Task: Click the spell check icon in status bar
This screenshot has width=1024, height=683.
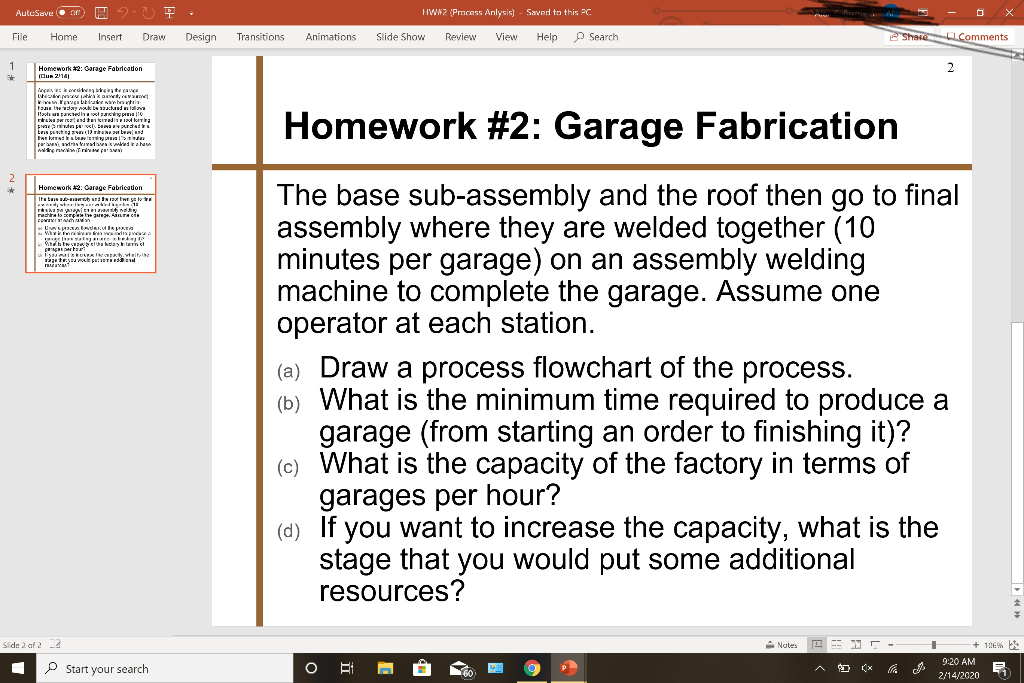Action: (56, 644)
